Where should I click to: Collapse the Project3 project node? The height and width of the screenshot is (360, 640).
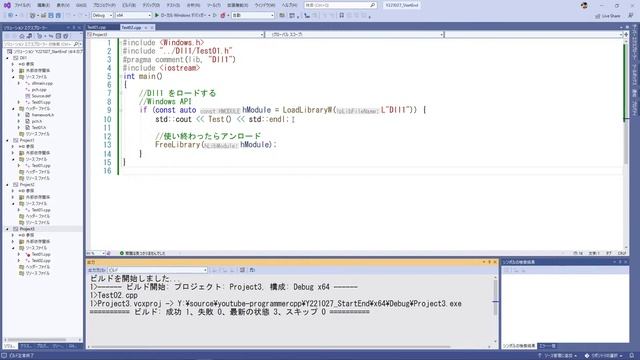point(7,229)
